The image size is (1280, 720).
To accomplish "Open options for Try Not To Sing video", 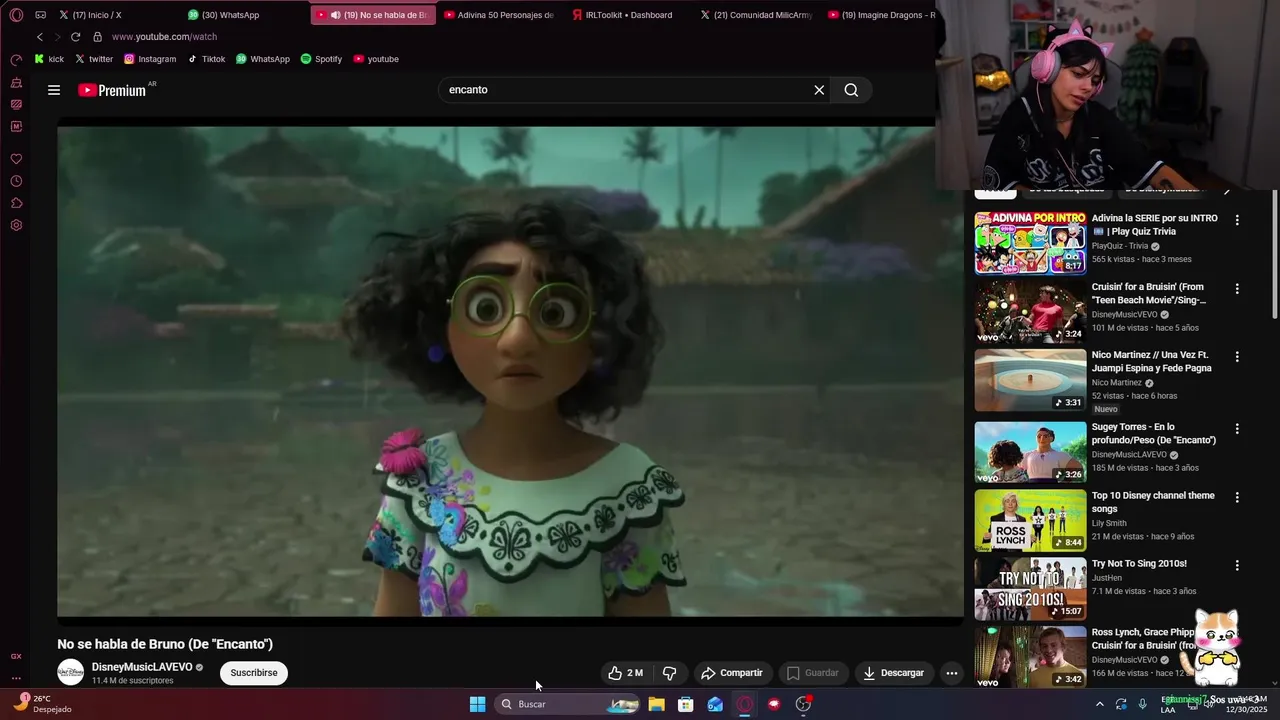I will pyautogui.click(x=1237, y=565).
